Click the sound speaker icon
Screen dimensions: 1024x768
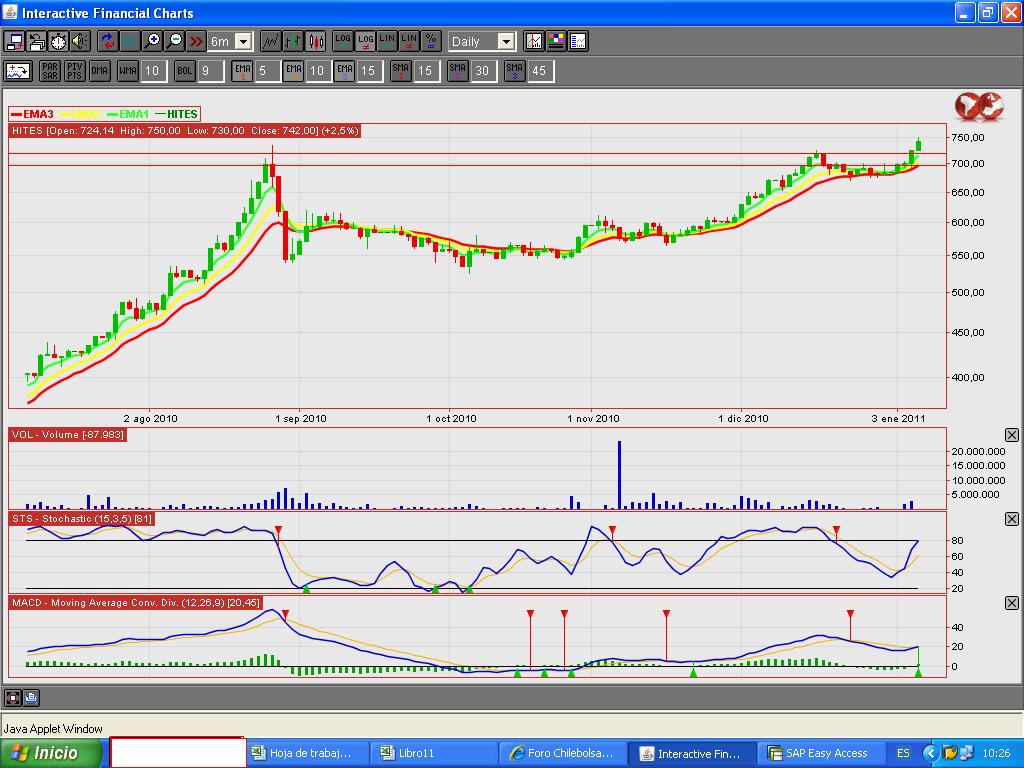point(80,41)
